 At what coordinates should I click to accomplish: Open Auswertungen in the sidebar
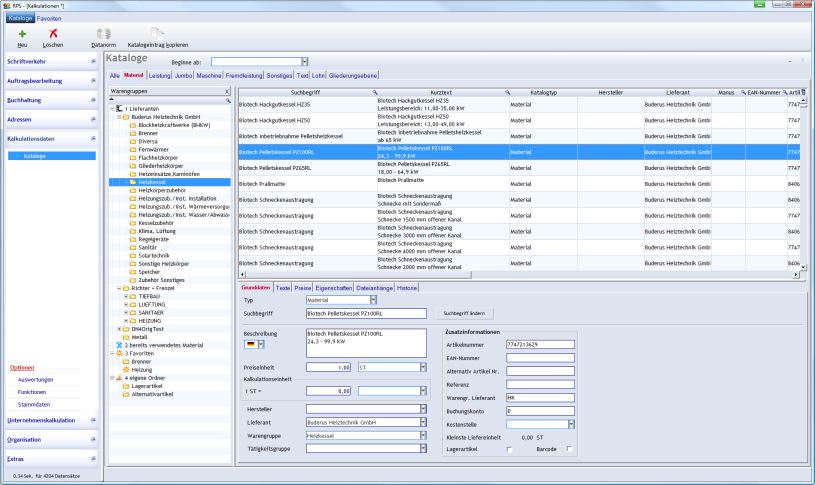(x=35, y=379)
